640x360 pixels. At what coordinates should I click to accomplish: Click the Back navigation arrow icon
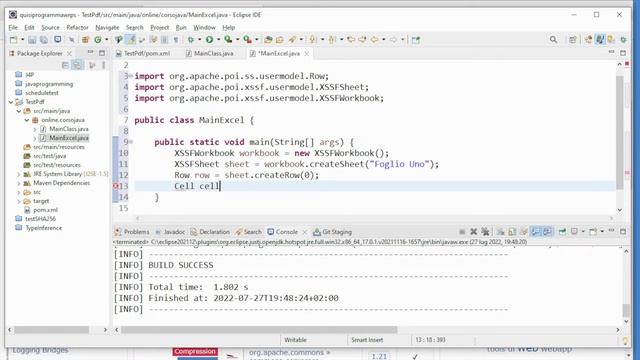[x=374, y=40]
